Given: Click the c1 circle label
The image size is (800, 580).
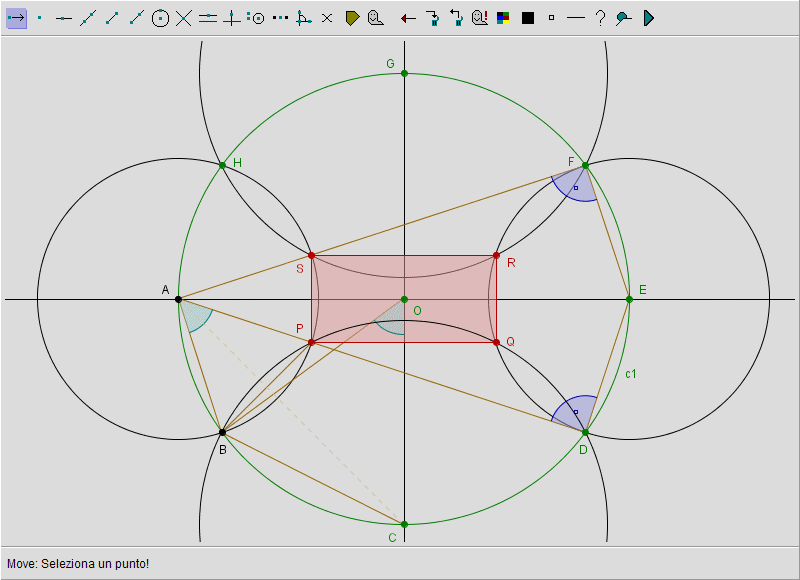Looking at the screenshot, I should point(631,374).
